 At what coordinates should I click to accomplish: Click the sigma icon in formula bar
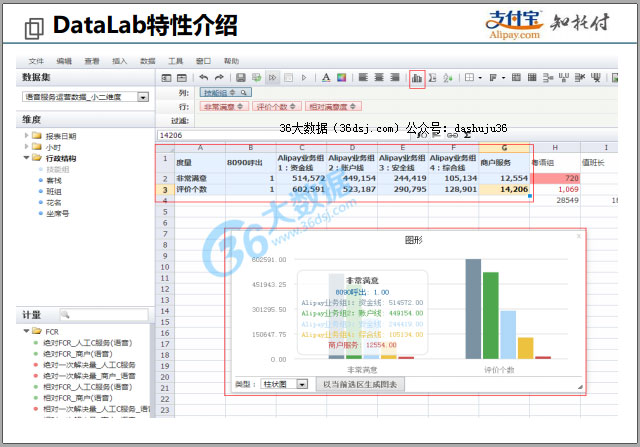[x=467, y=135]
